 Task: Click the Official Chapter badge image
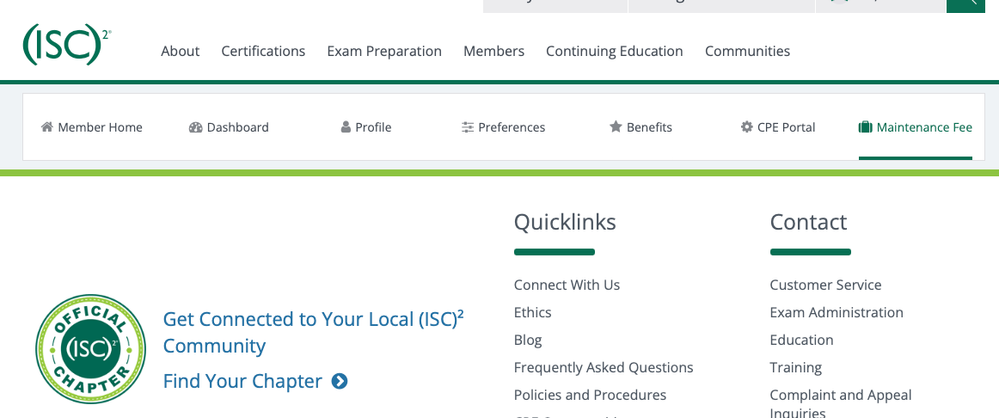[90, 348]
